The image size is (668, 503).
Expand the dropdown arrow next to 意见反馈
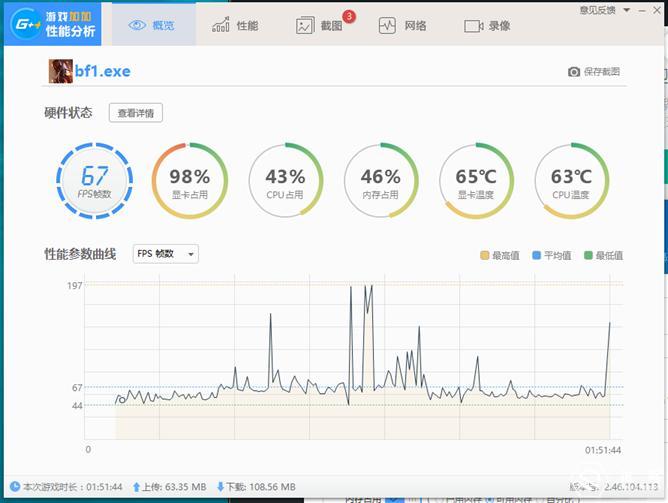click(x=627, y=10)
